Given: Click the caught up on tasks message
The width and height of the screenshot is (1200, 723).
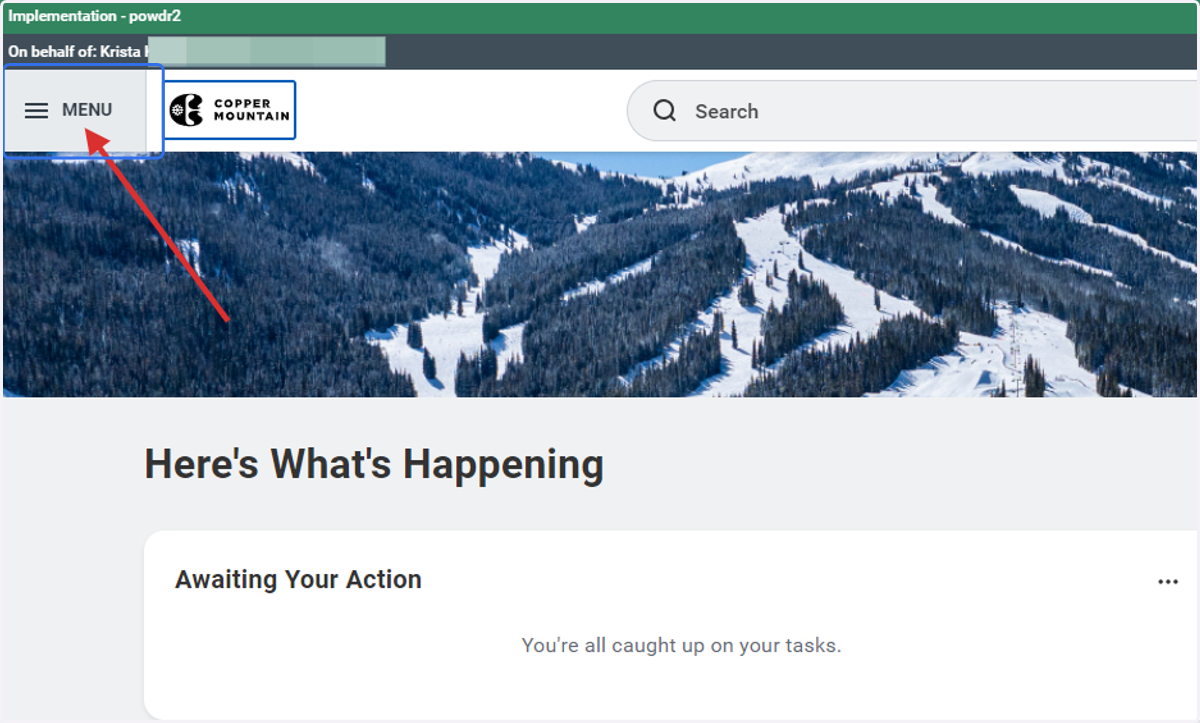Looking at the screenshot, I should coord(681,646).
